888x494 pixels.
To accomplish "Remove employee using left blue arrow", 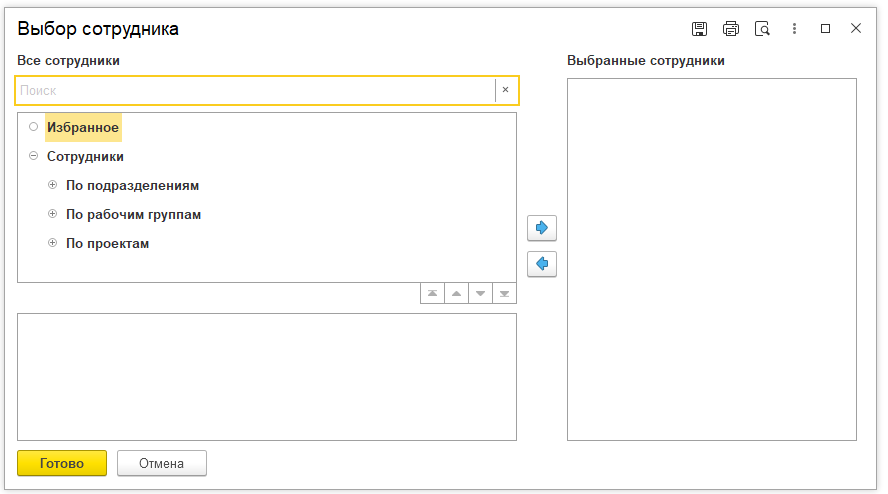I will pyautogui.click(x=542, y=264).
